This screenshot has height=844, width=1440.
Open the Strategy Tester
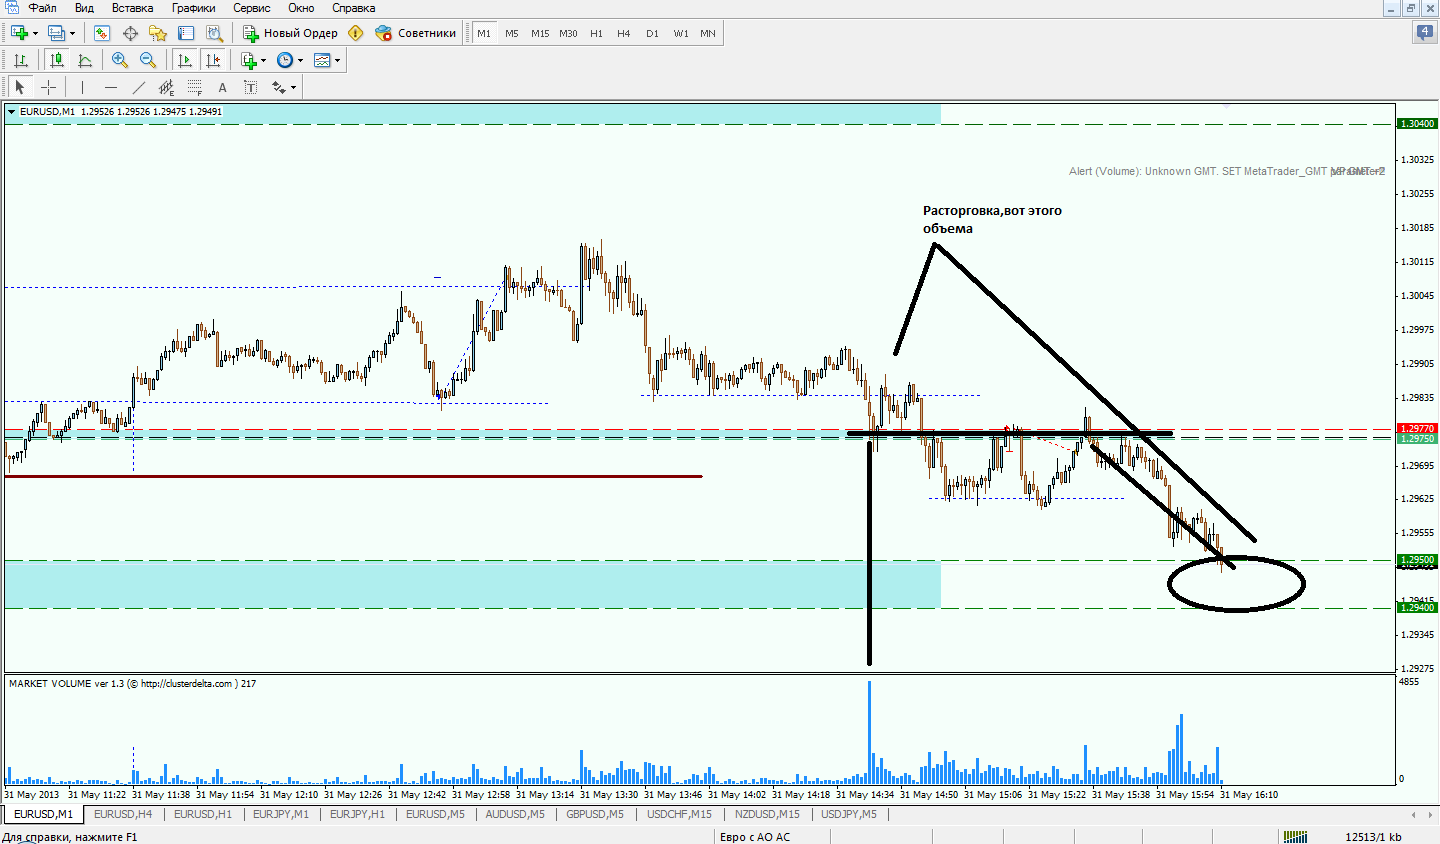[x=213, y=33]
